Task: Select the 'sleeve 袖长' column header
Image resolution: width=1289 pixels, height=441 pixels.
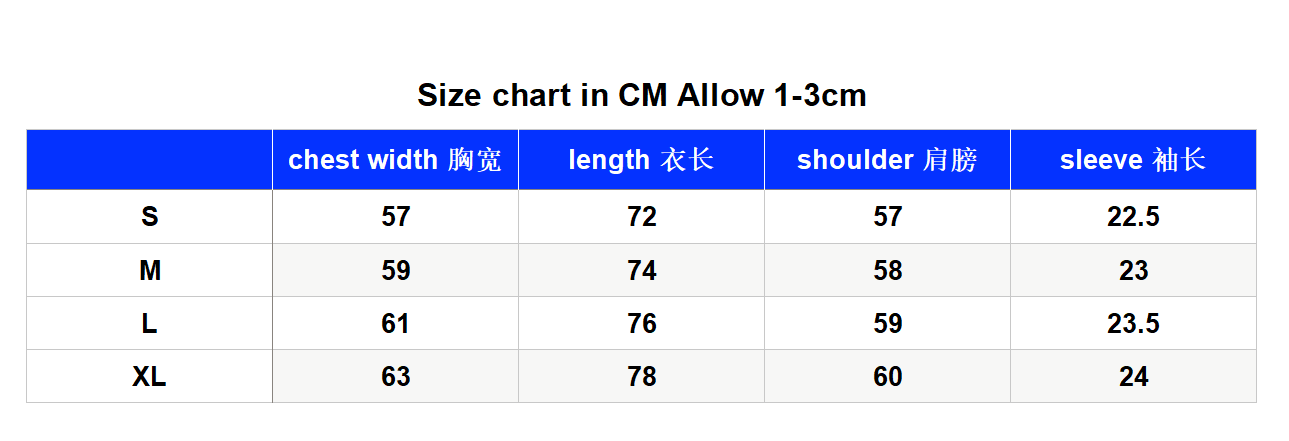Action: 1133,160
